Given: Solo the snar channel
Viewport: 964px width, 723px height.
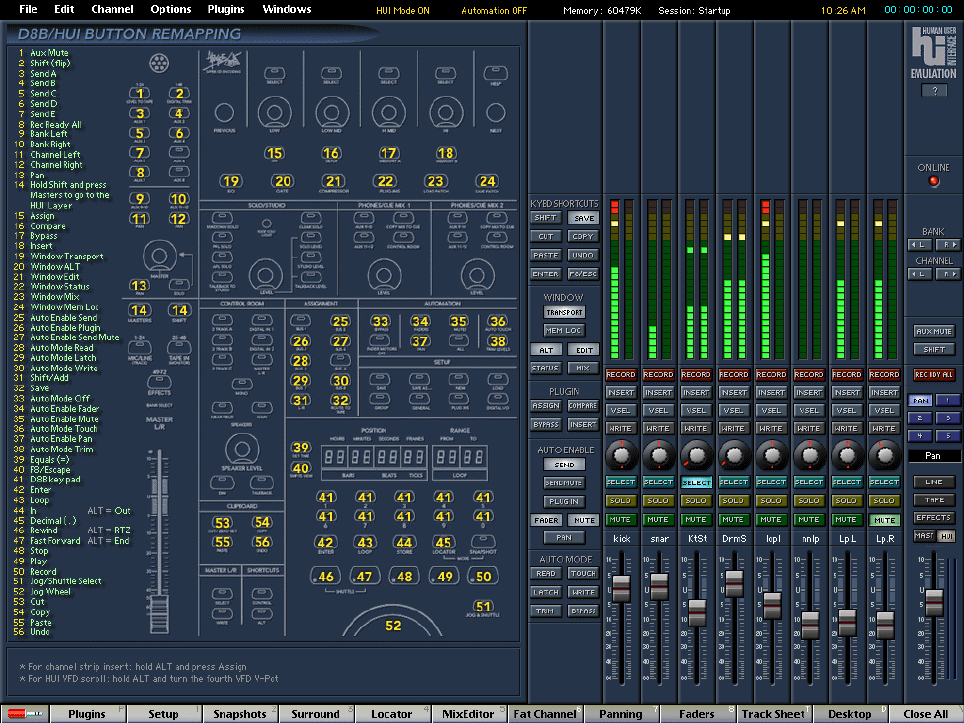Looking at the screenshot, I should [x=658, y=501].
